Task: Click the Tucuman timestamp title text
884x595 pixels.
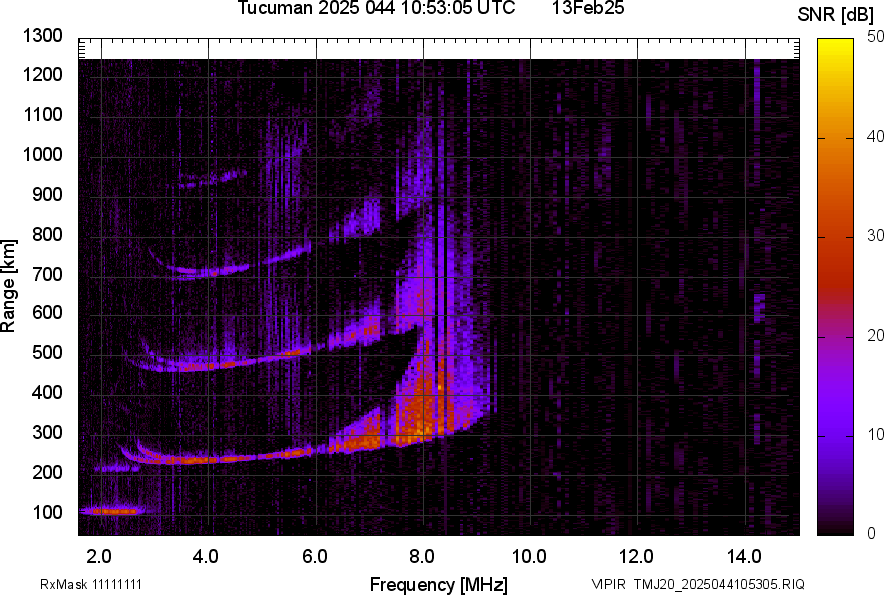Action: (376, 9)
